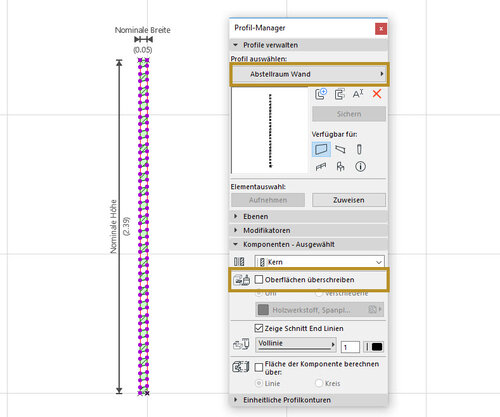The image size is (500, 417).
Task: Uncheck Zeige Schnitt End Linien
Action: [259, 328]
